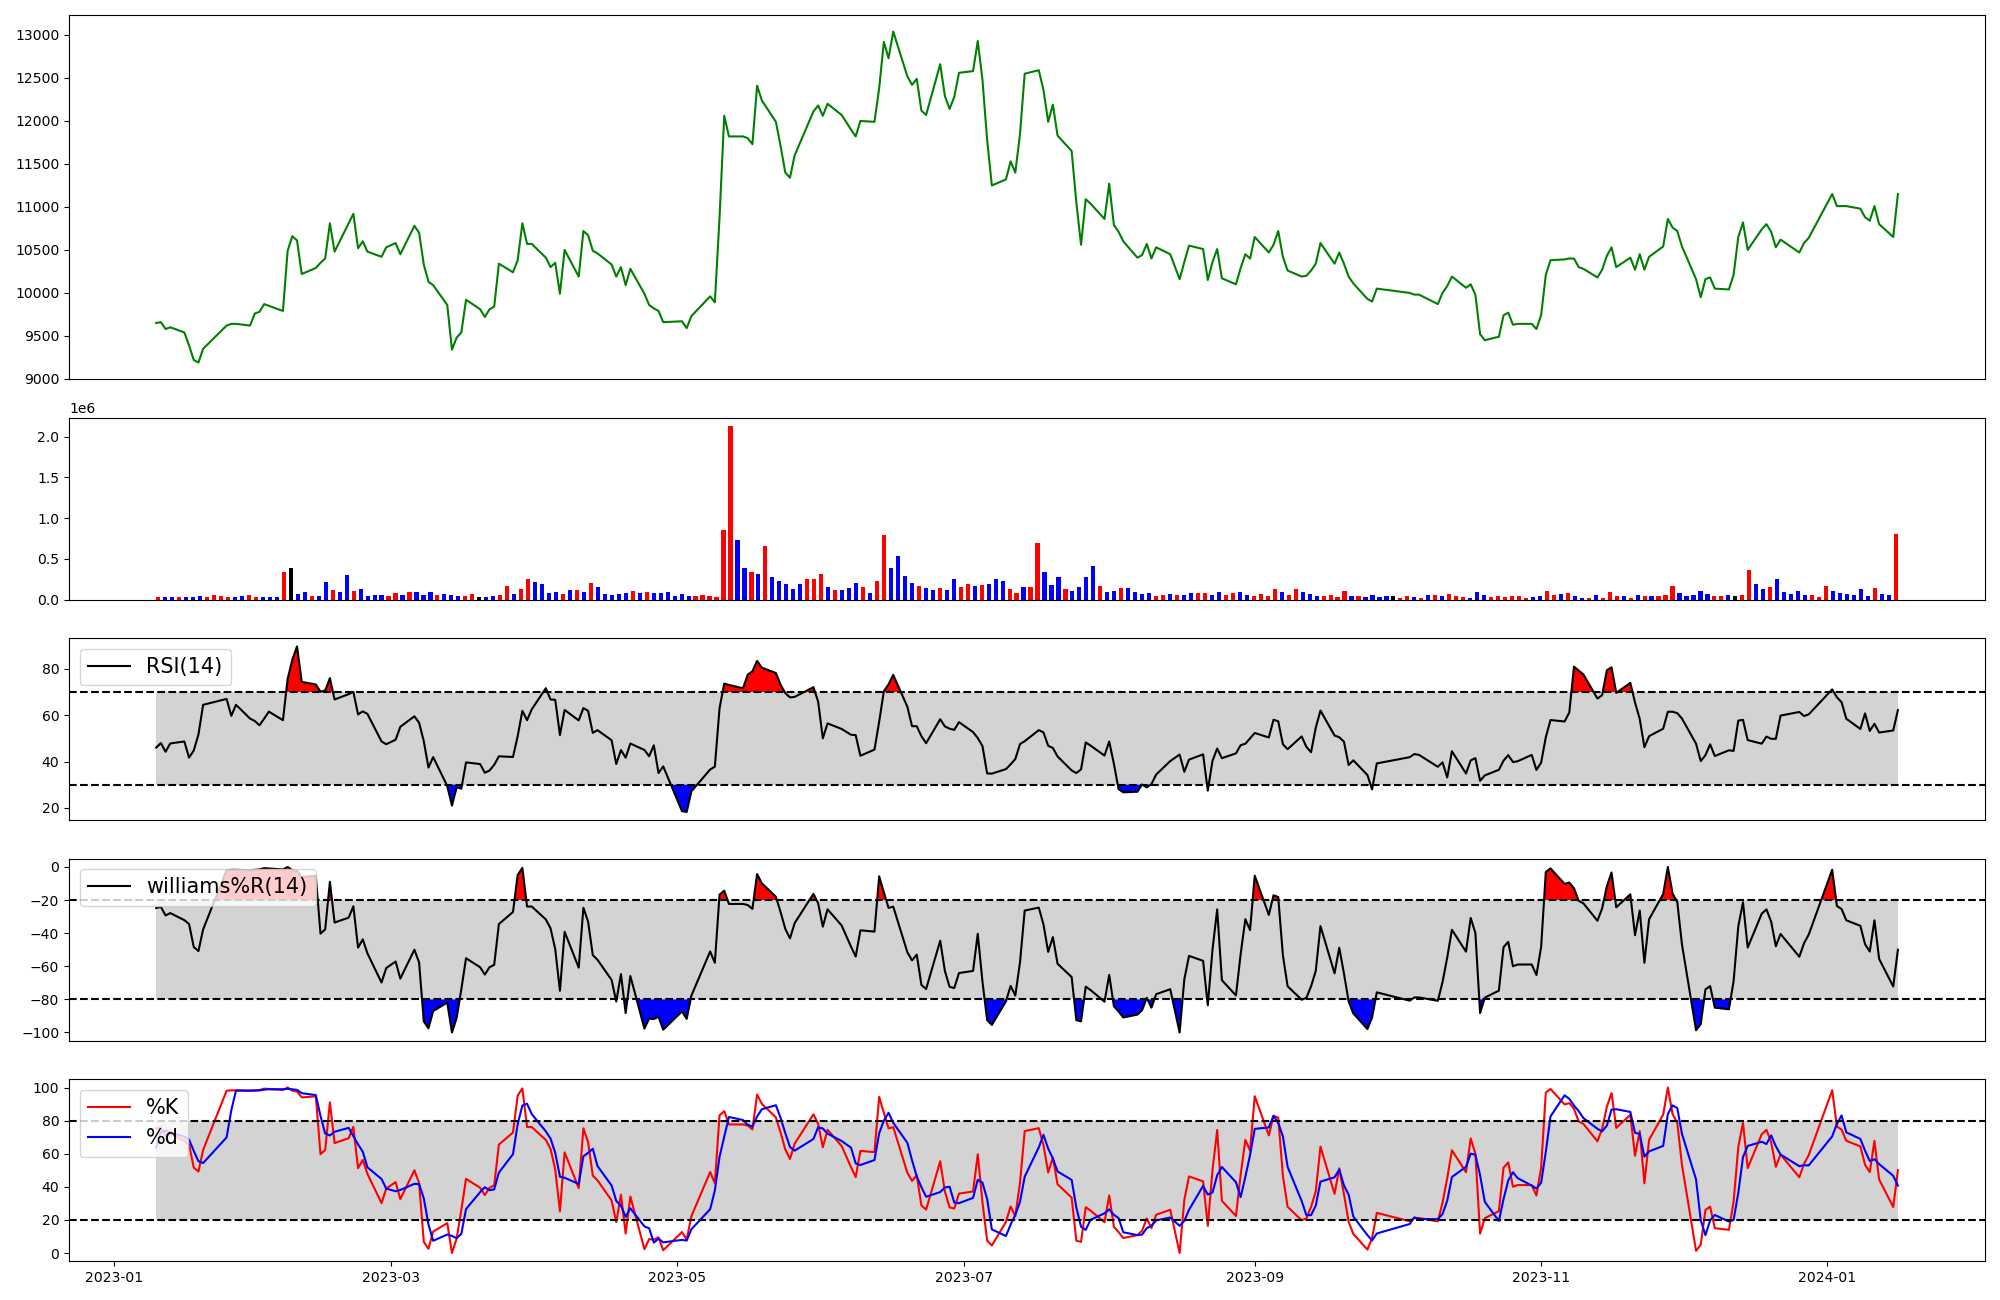Image resolution: width=2000 pixels, height=1300 pixels.
Task: Click the 100 tick on stochastic axis
Action: (46, 1088)
